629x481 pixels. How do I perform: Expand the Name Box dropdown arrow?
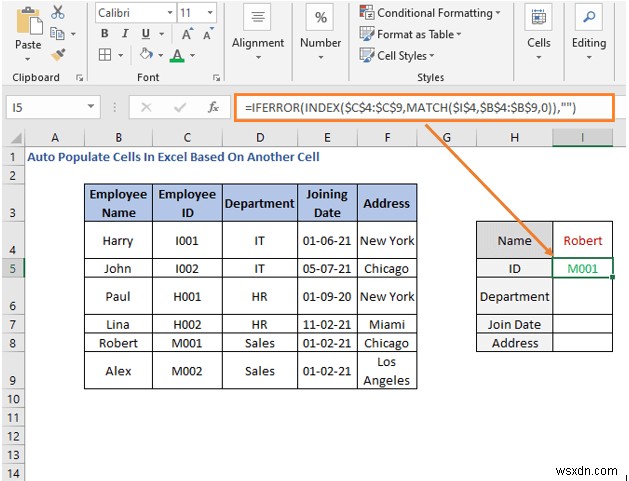pos(91,107)
